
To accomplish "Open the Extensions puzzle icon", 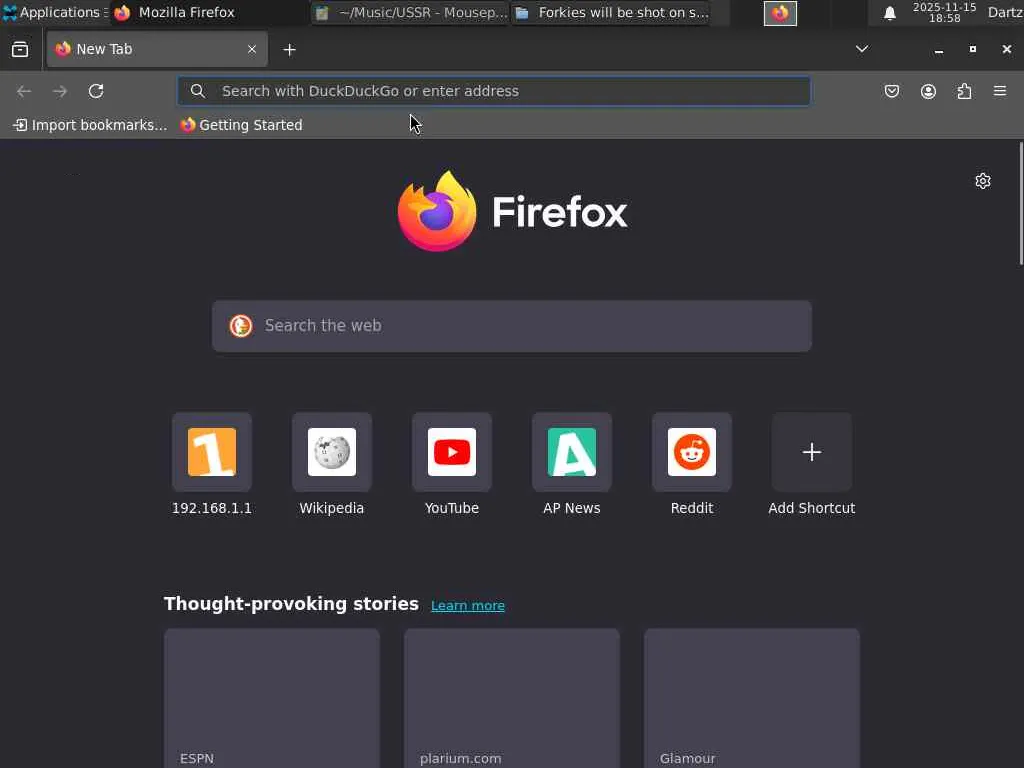I will click(x=964, y=91).
